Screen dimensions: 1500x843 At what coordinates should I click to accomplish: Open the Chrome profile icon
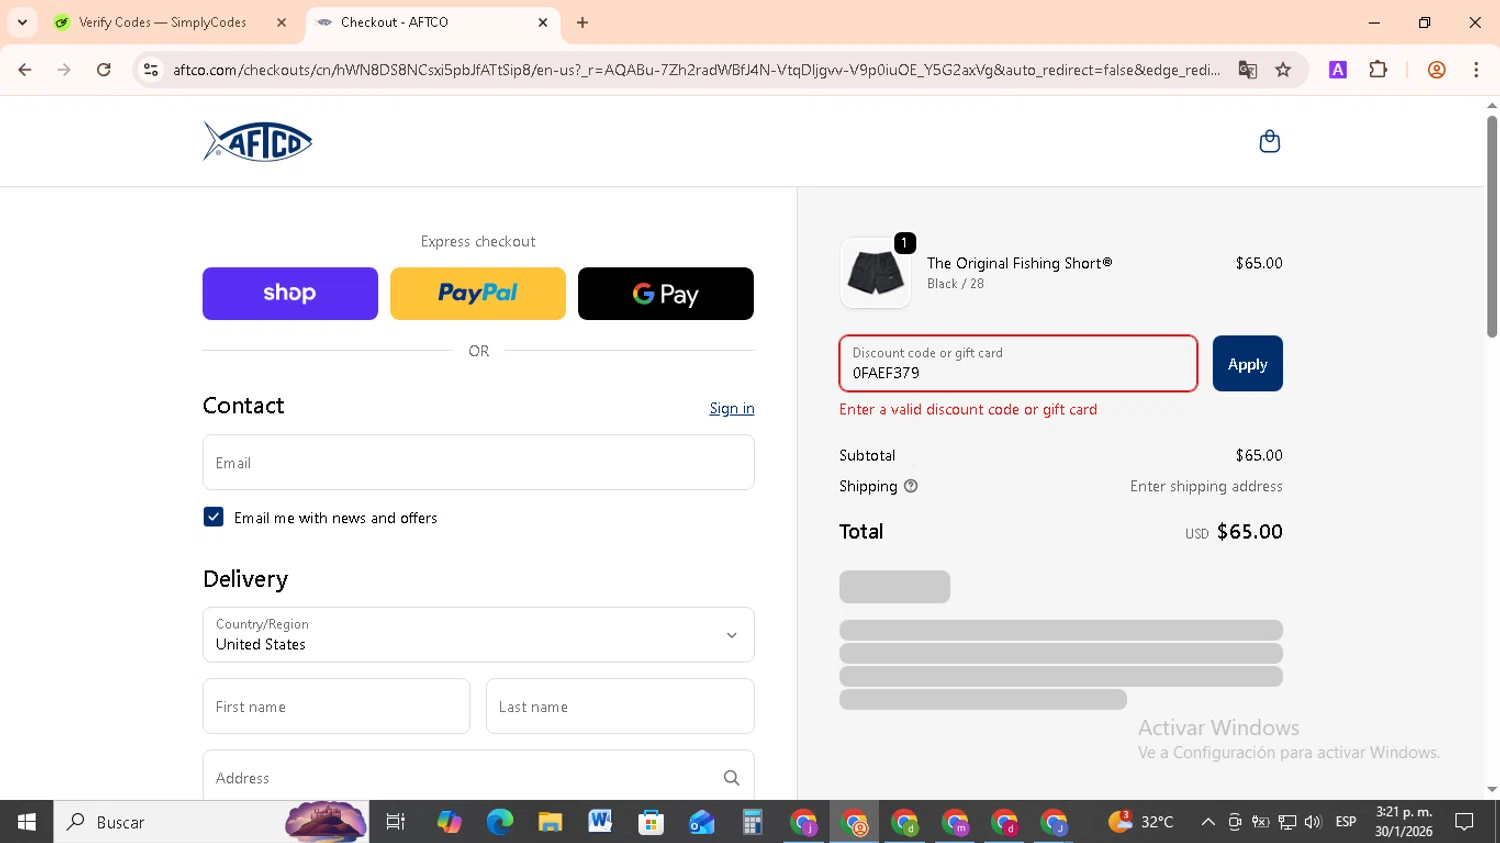(1436, 70)
